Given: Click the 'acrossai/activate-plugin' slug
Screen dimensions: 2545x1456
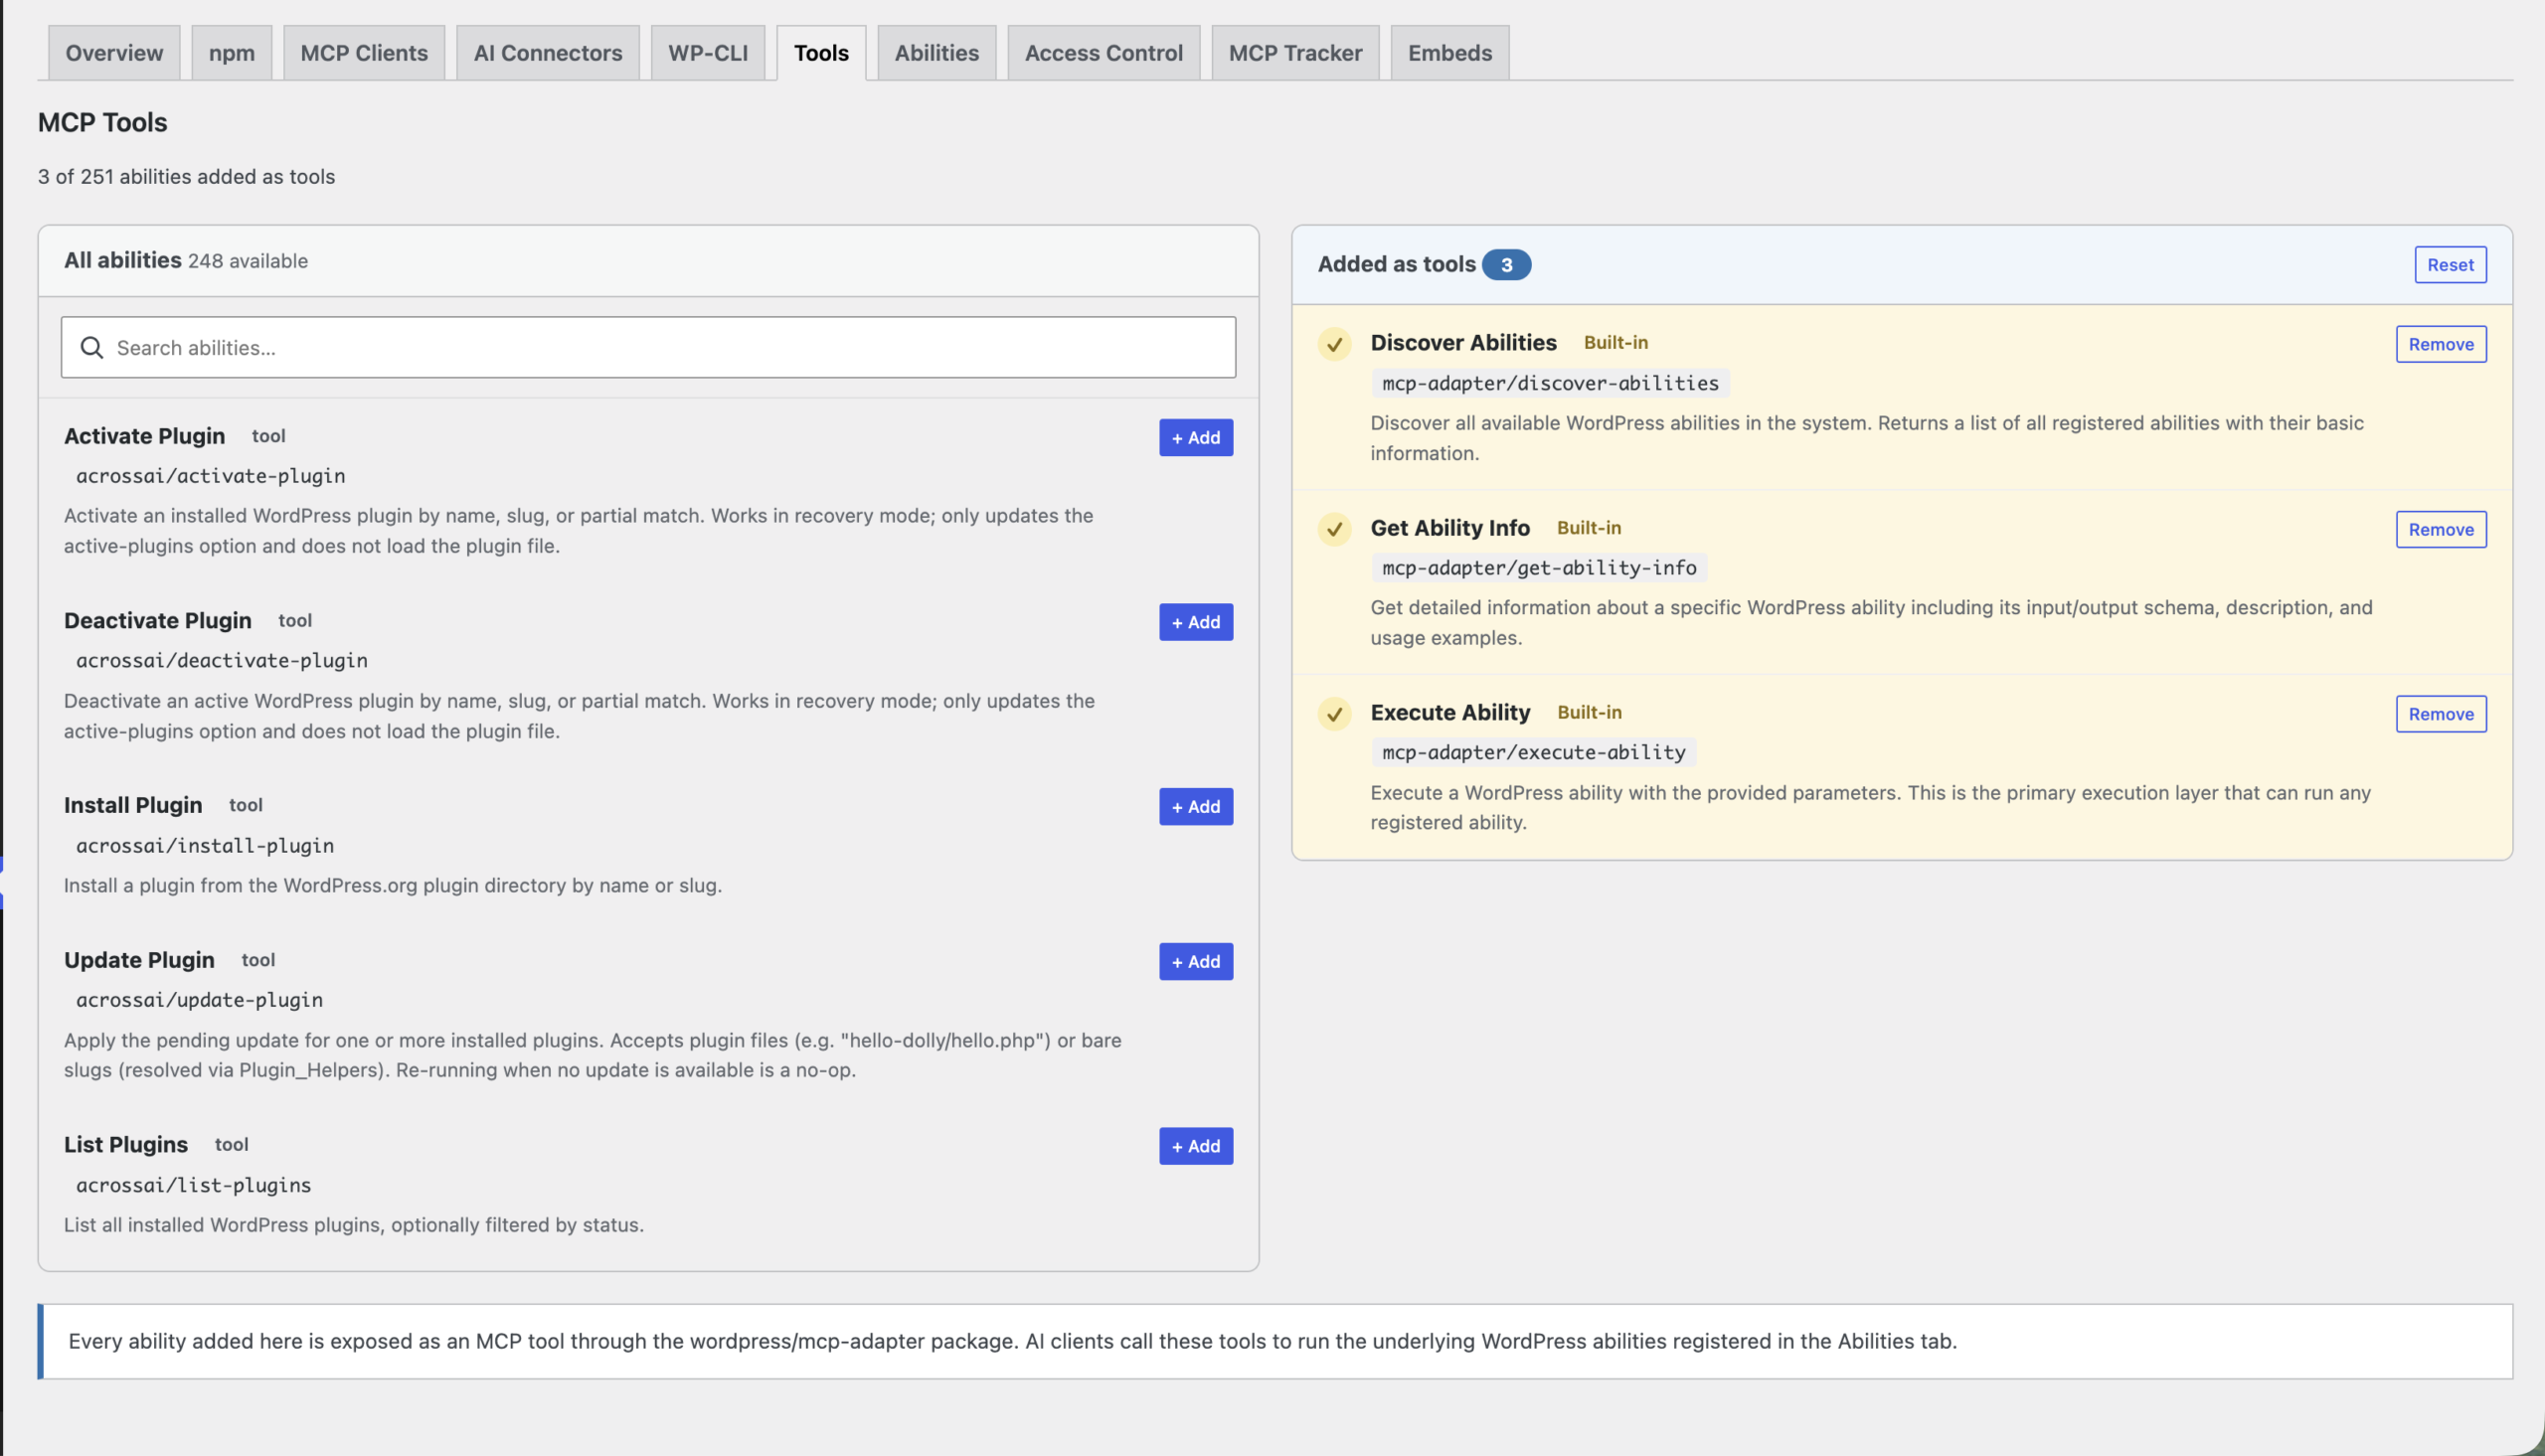Looking at the screenshot, I should 210,476.
